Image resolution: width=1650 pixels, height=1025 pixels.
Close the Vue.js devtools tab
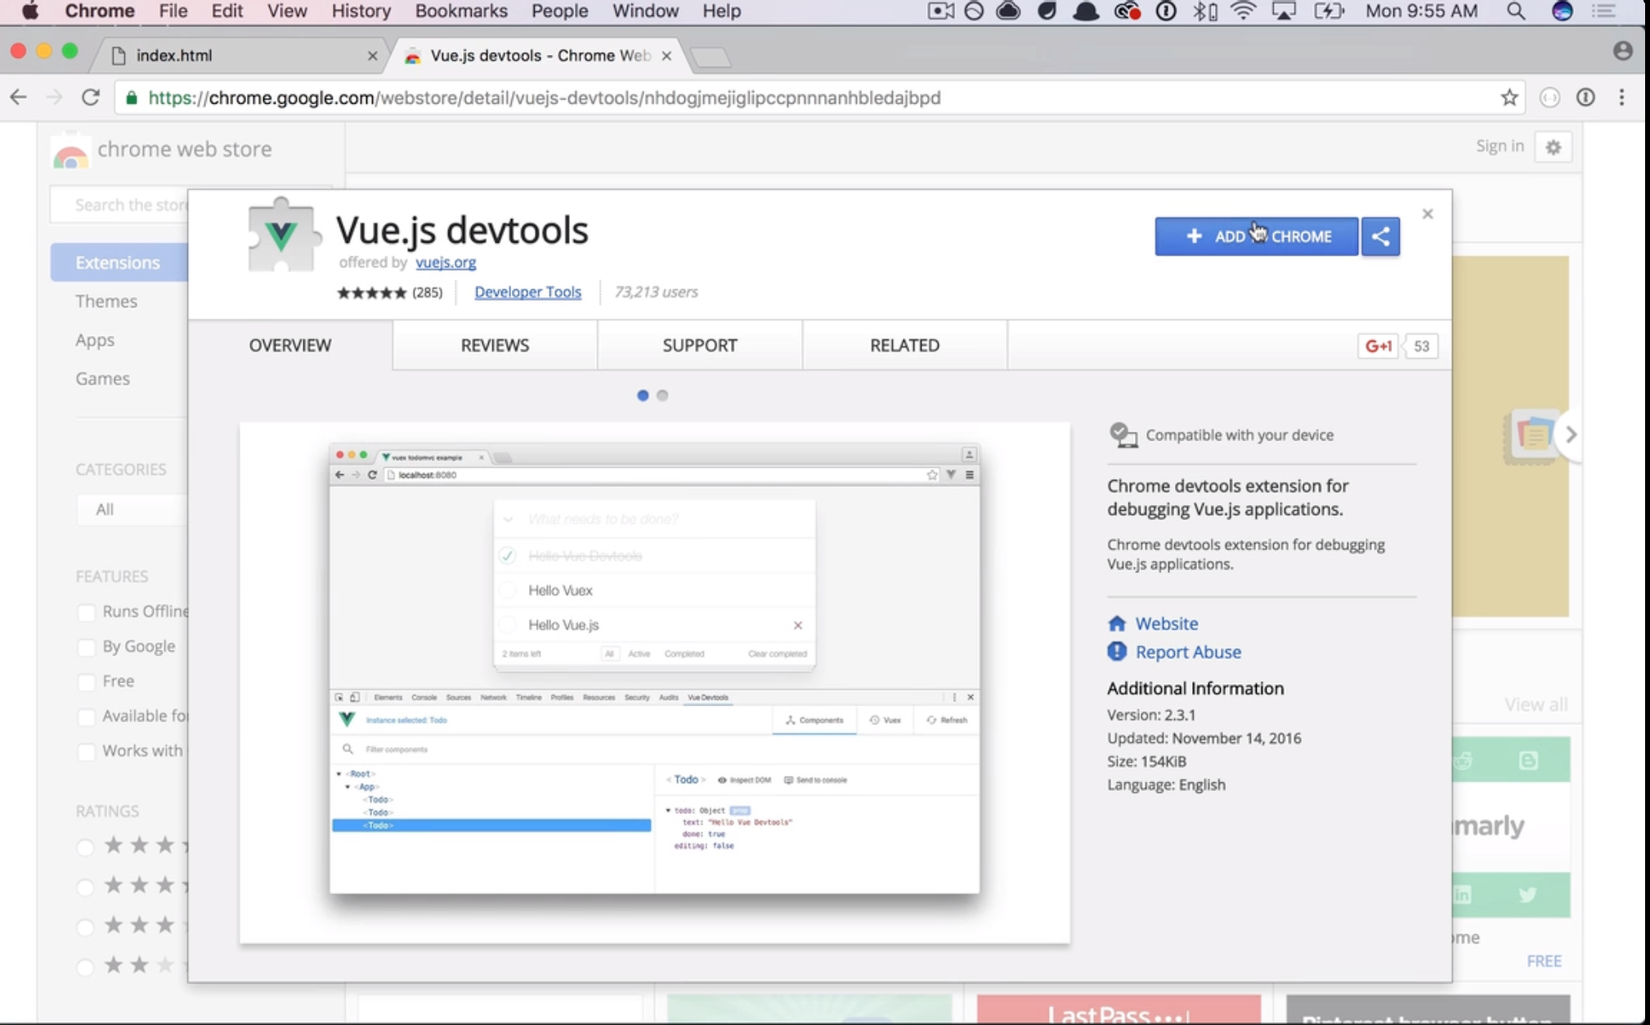pos(667,56)
